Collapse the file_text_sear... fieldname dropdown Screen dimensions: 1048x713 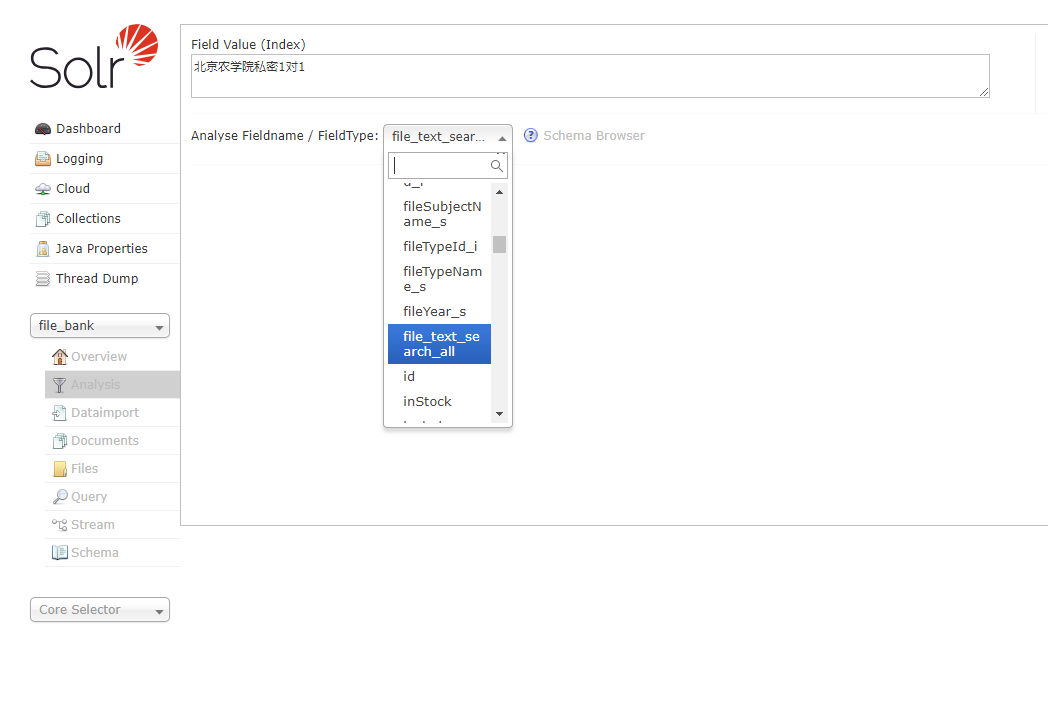[448, 136]
